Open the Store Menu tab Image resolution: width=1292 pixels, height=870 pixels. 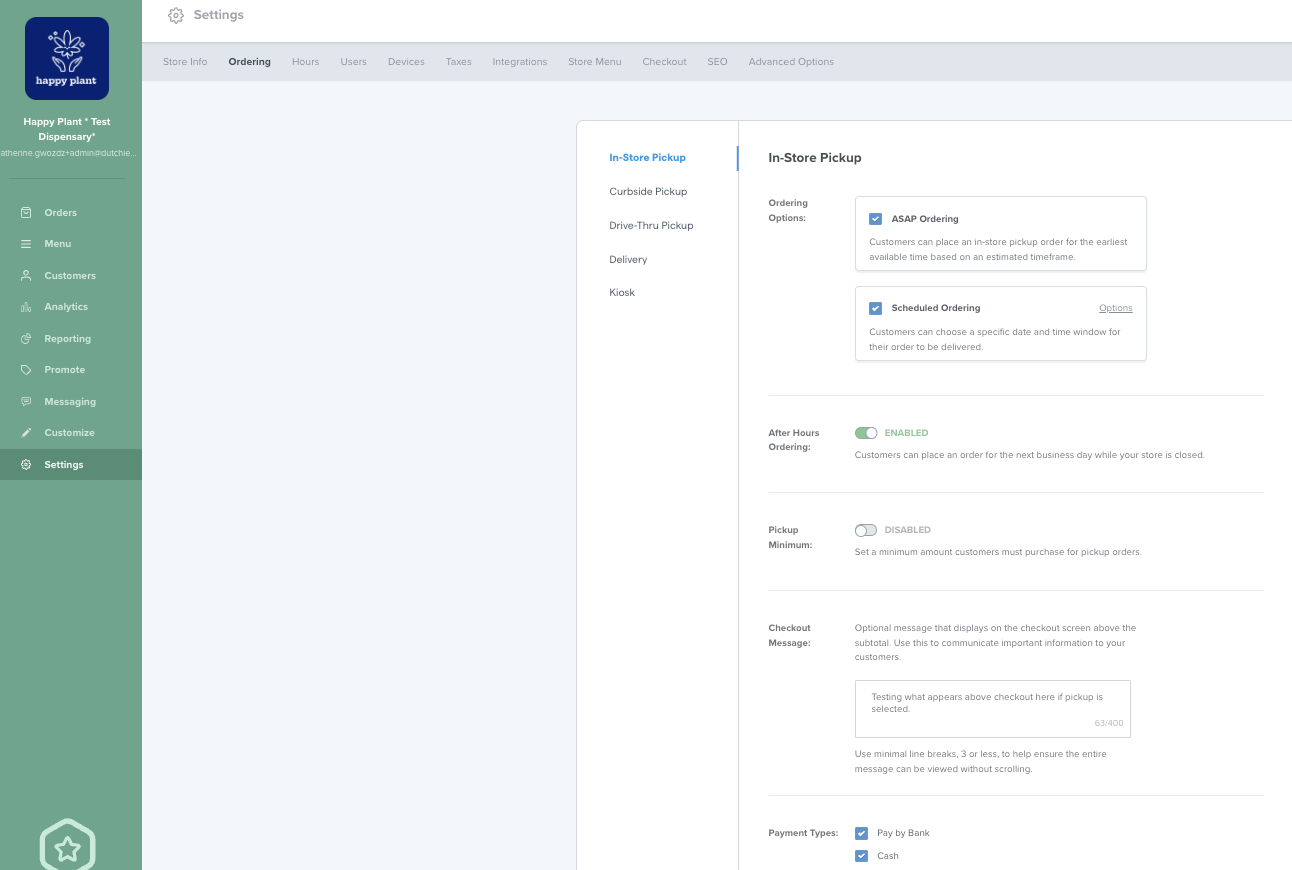click(x=595, y=62)
